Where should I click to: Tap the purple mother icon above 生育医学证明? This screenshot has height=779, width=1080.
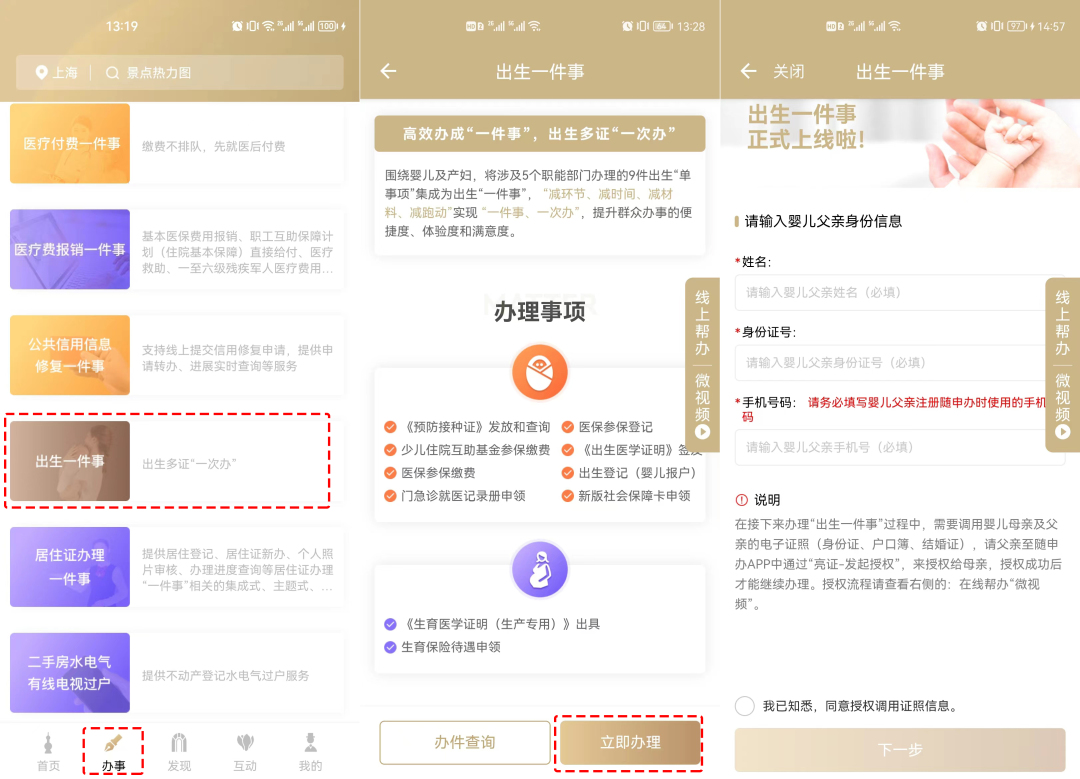click(x=539, y=570)
